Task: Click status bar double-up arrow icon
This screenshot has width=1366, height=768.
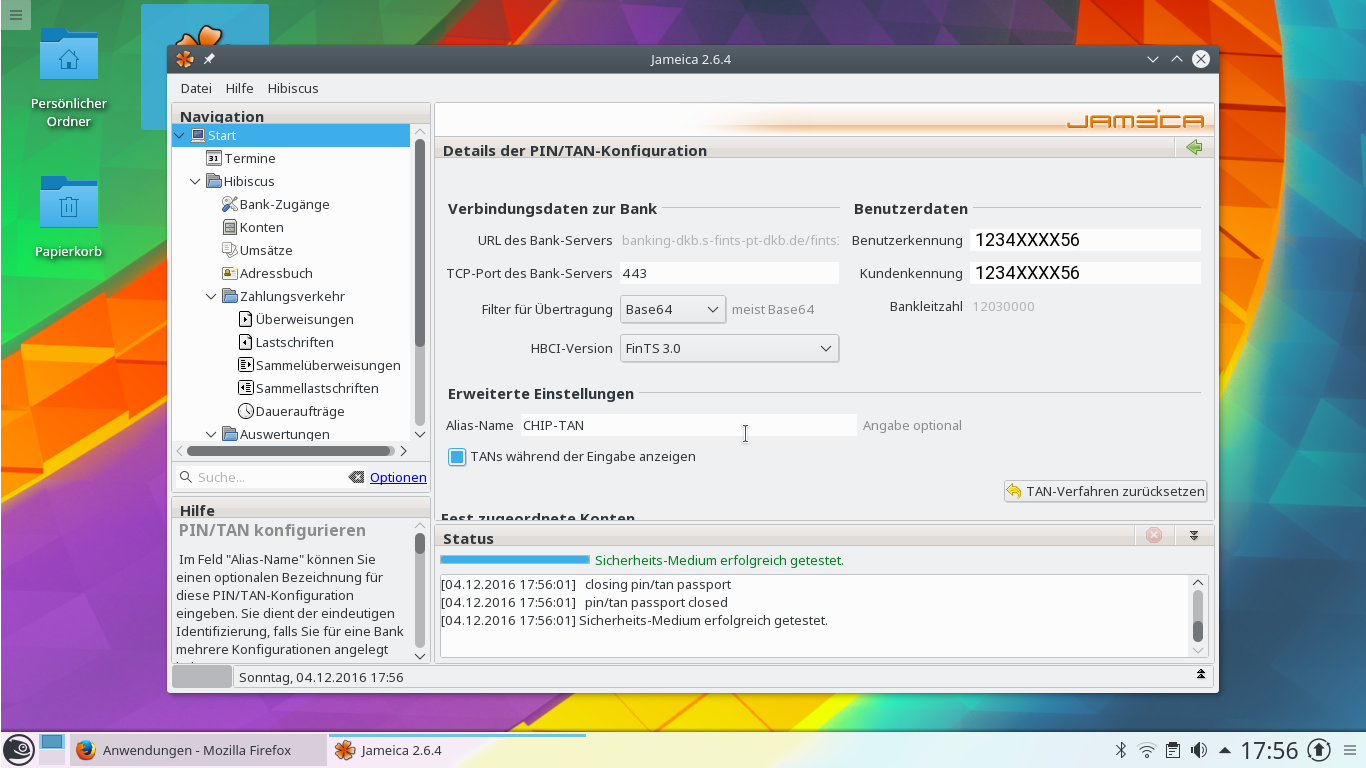Action: point(1201,676)
